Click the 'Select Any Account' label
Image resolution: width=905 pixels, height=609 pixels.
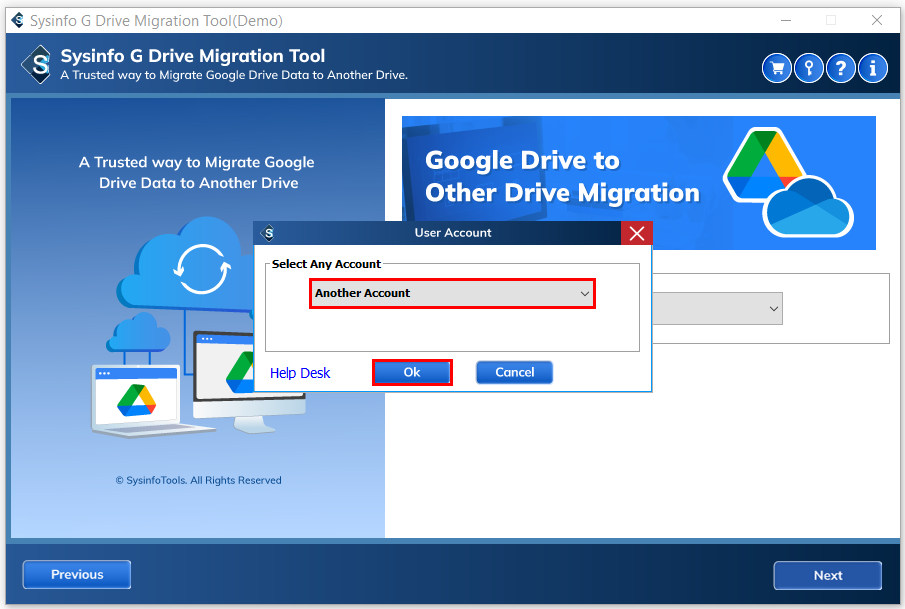point(326,264)
